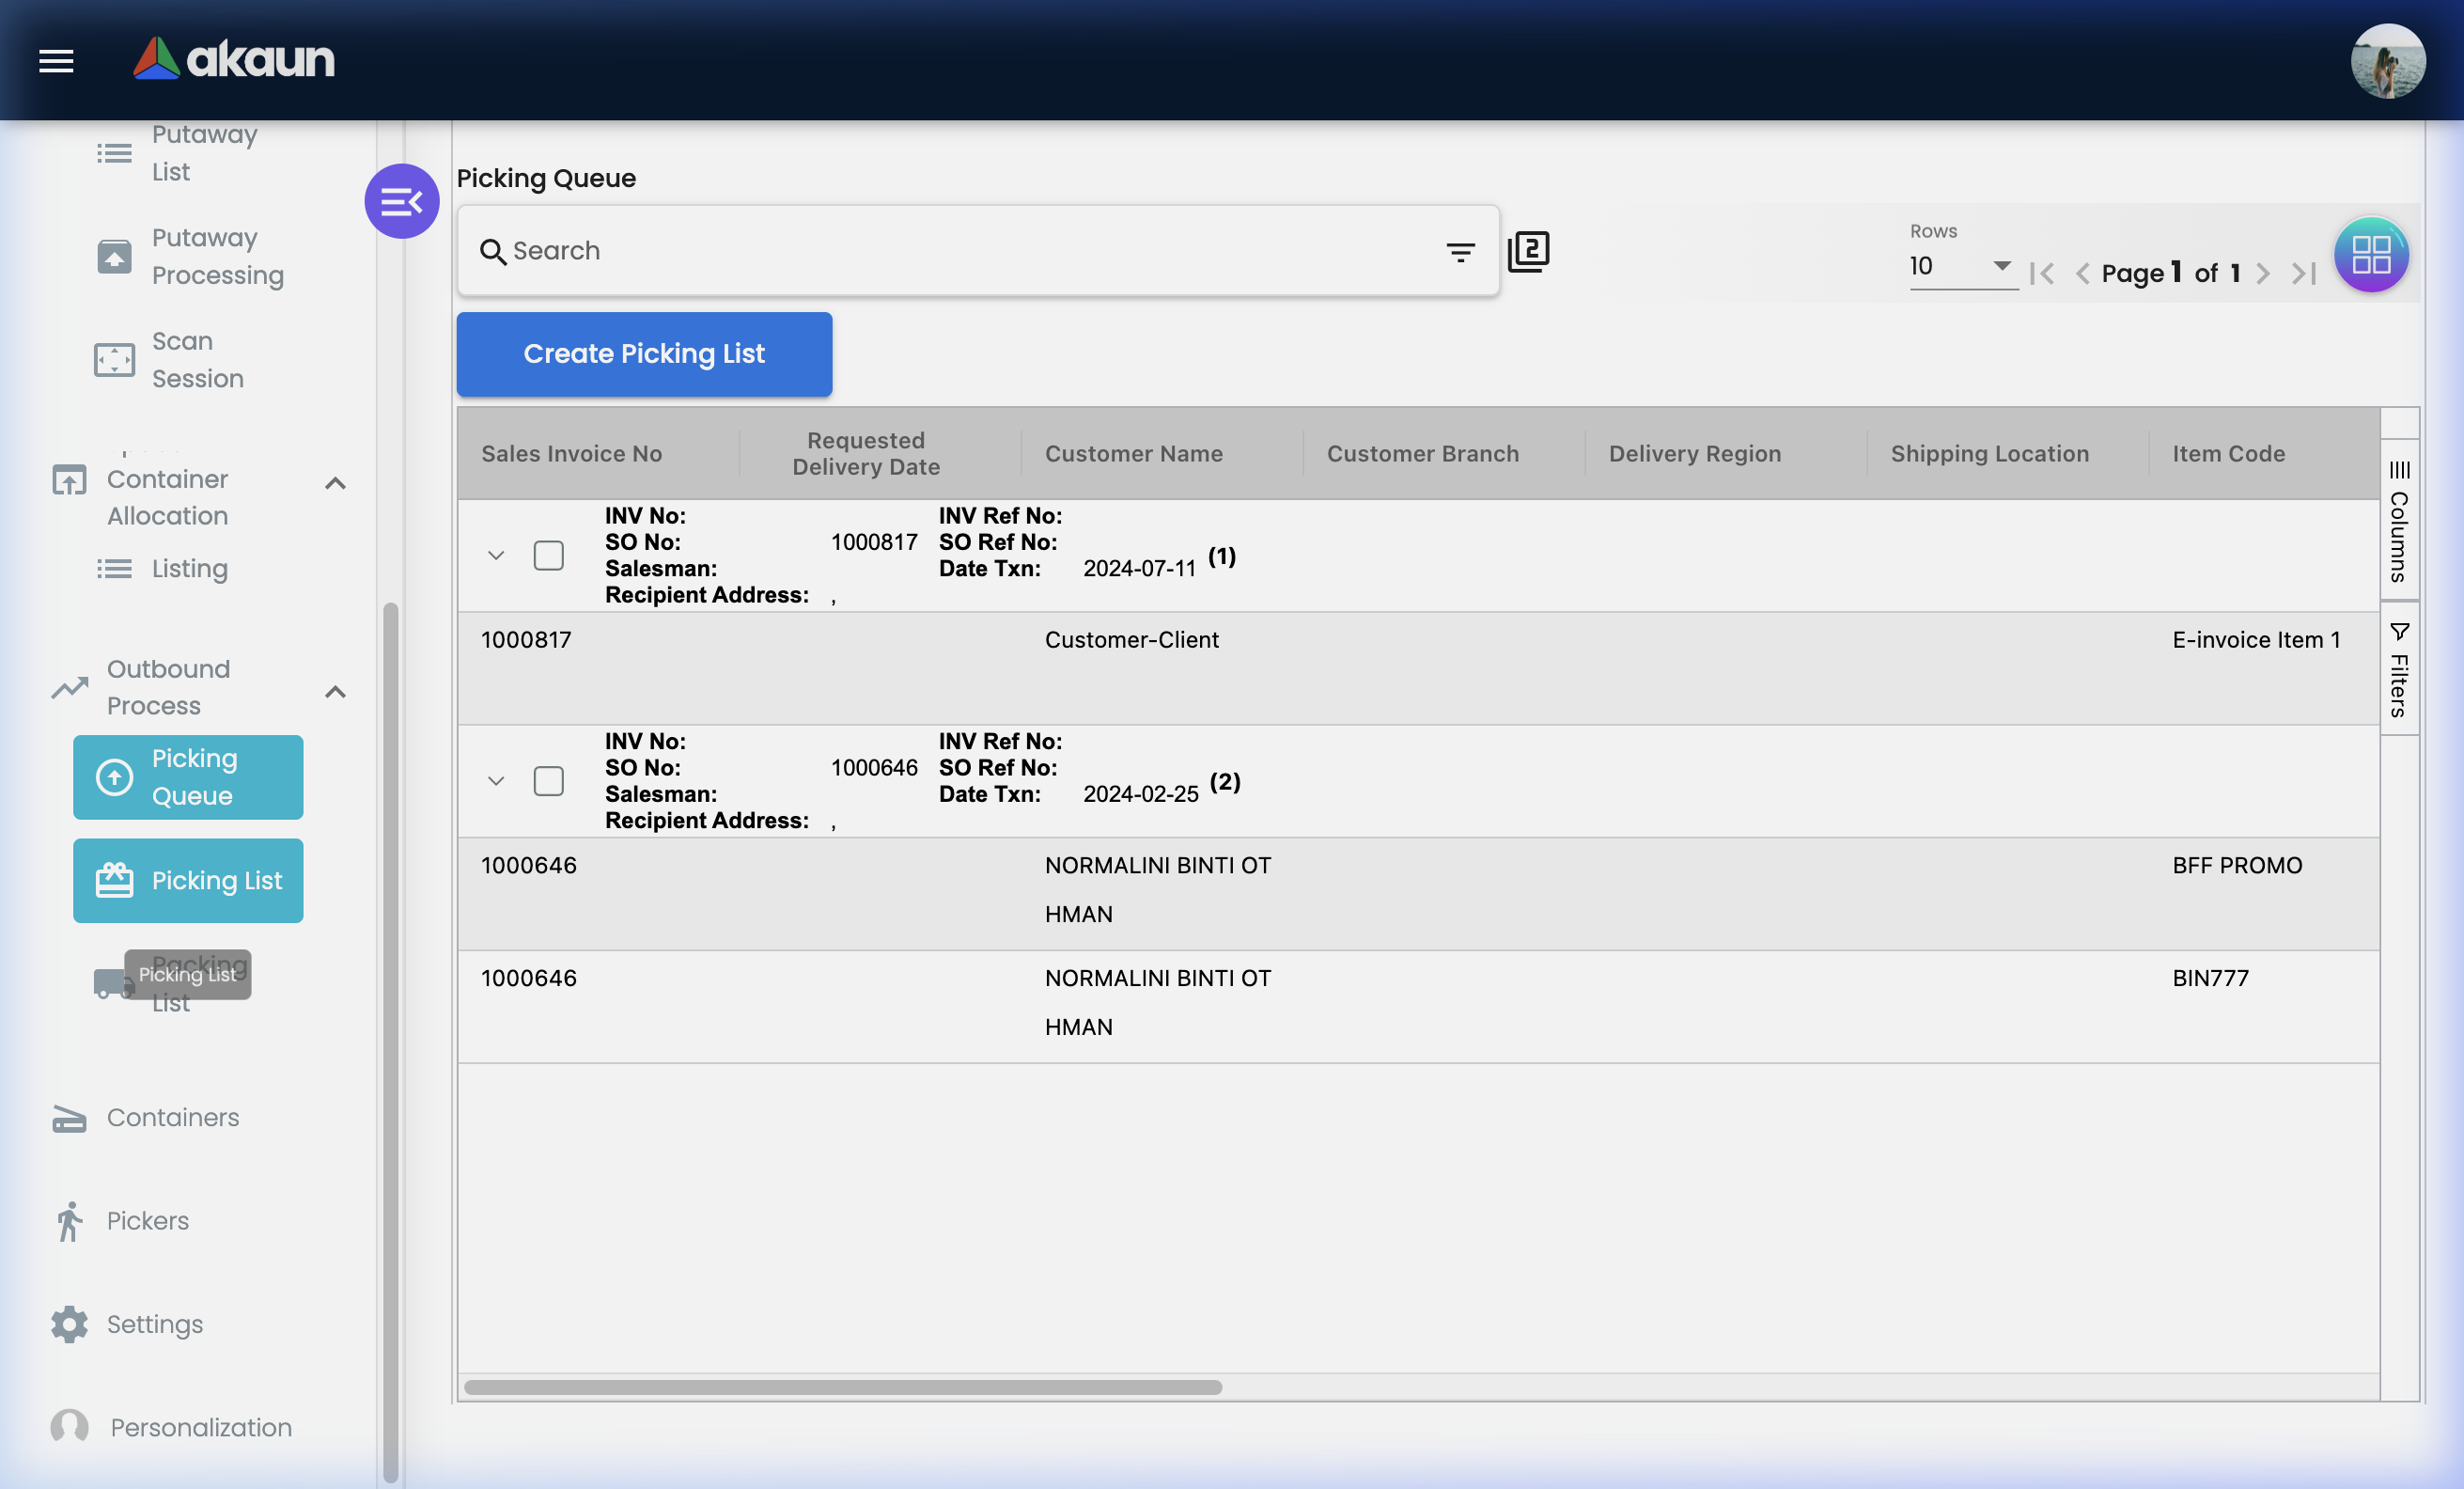Image resolution: width=2464 pixels, height=1489 pixels.
Task: Open the Rows per page dropdown
Action: 1962,266
